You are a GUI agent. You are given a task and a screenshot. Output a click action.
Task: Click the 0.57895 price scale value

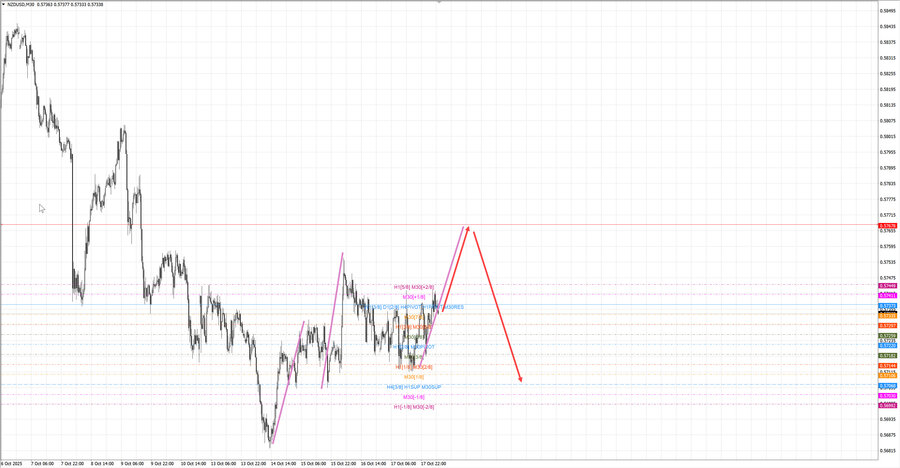[888, 168]
